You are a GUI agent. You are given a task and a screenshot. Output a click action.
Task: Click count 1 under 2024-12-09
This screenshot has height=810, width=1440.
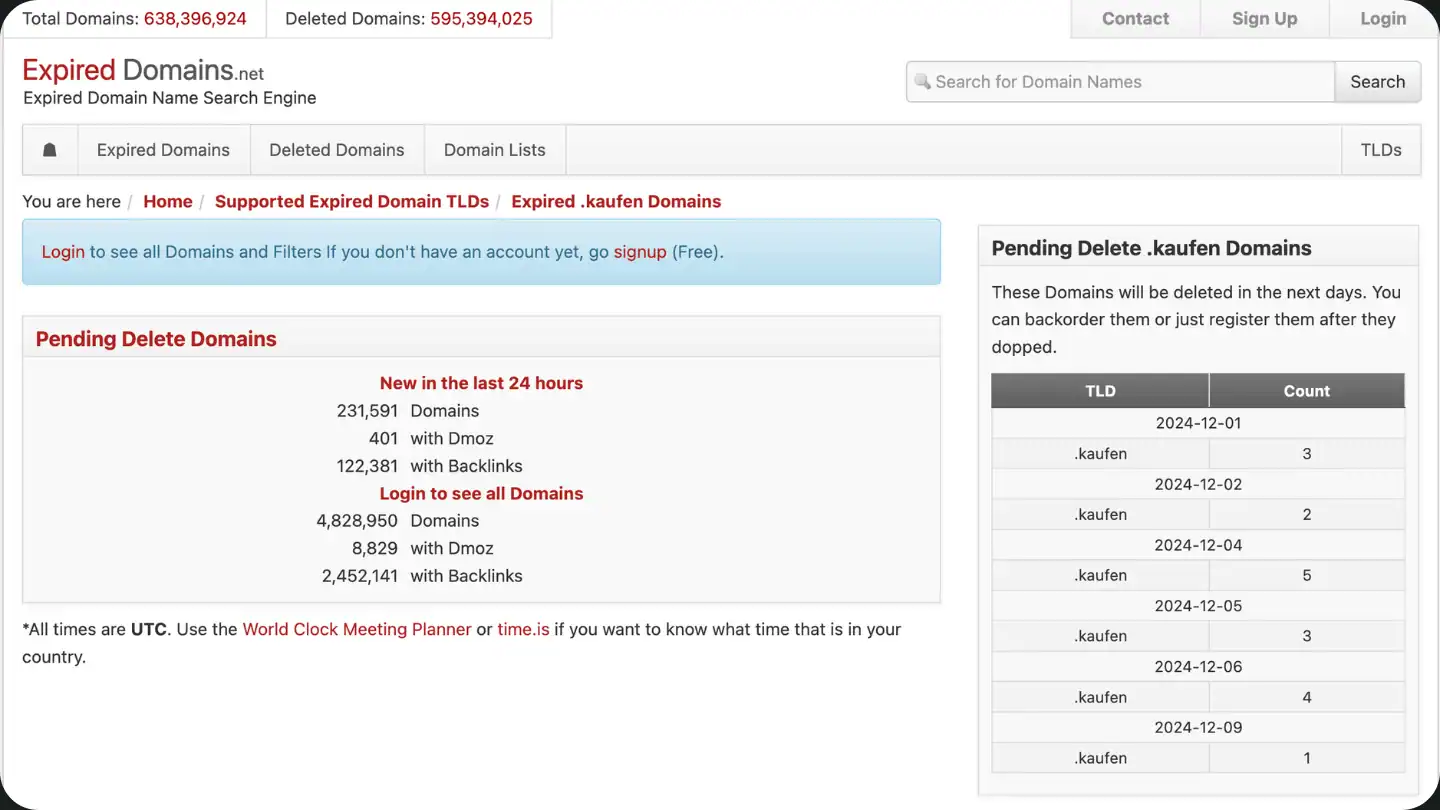coord(1307,758)
